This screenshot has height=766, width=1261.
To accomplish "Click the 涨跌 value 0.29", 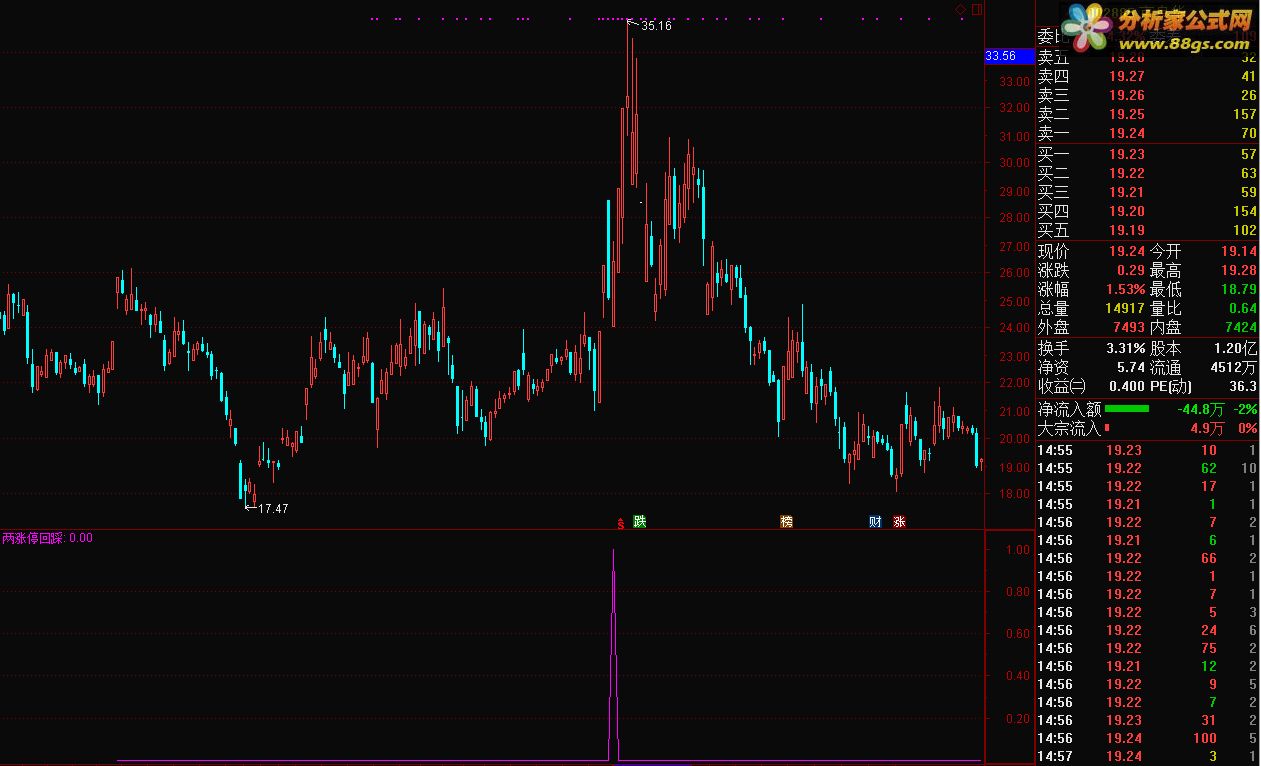I will click(1131, 270).
